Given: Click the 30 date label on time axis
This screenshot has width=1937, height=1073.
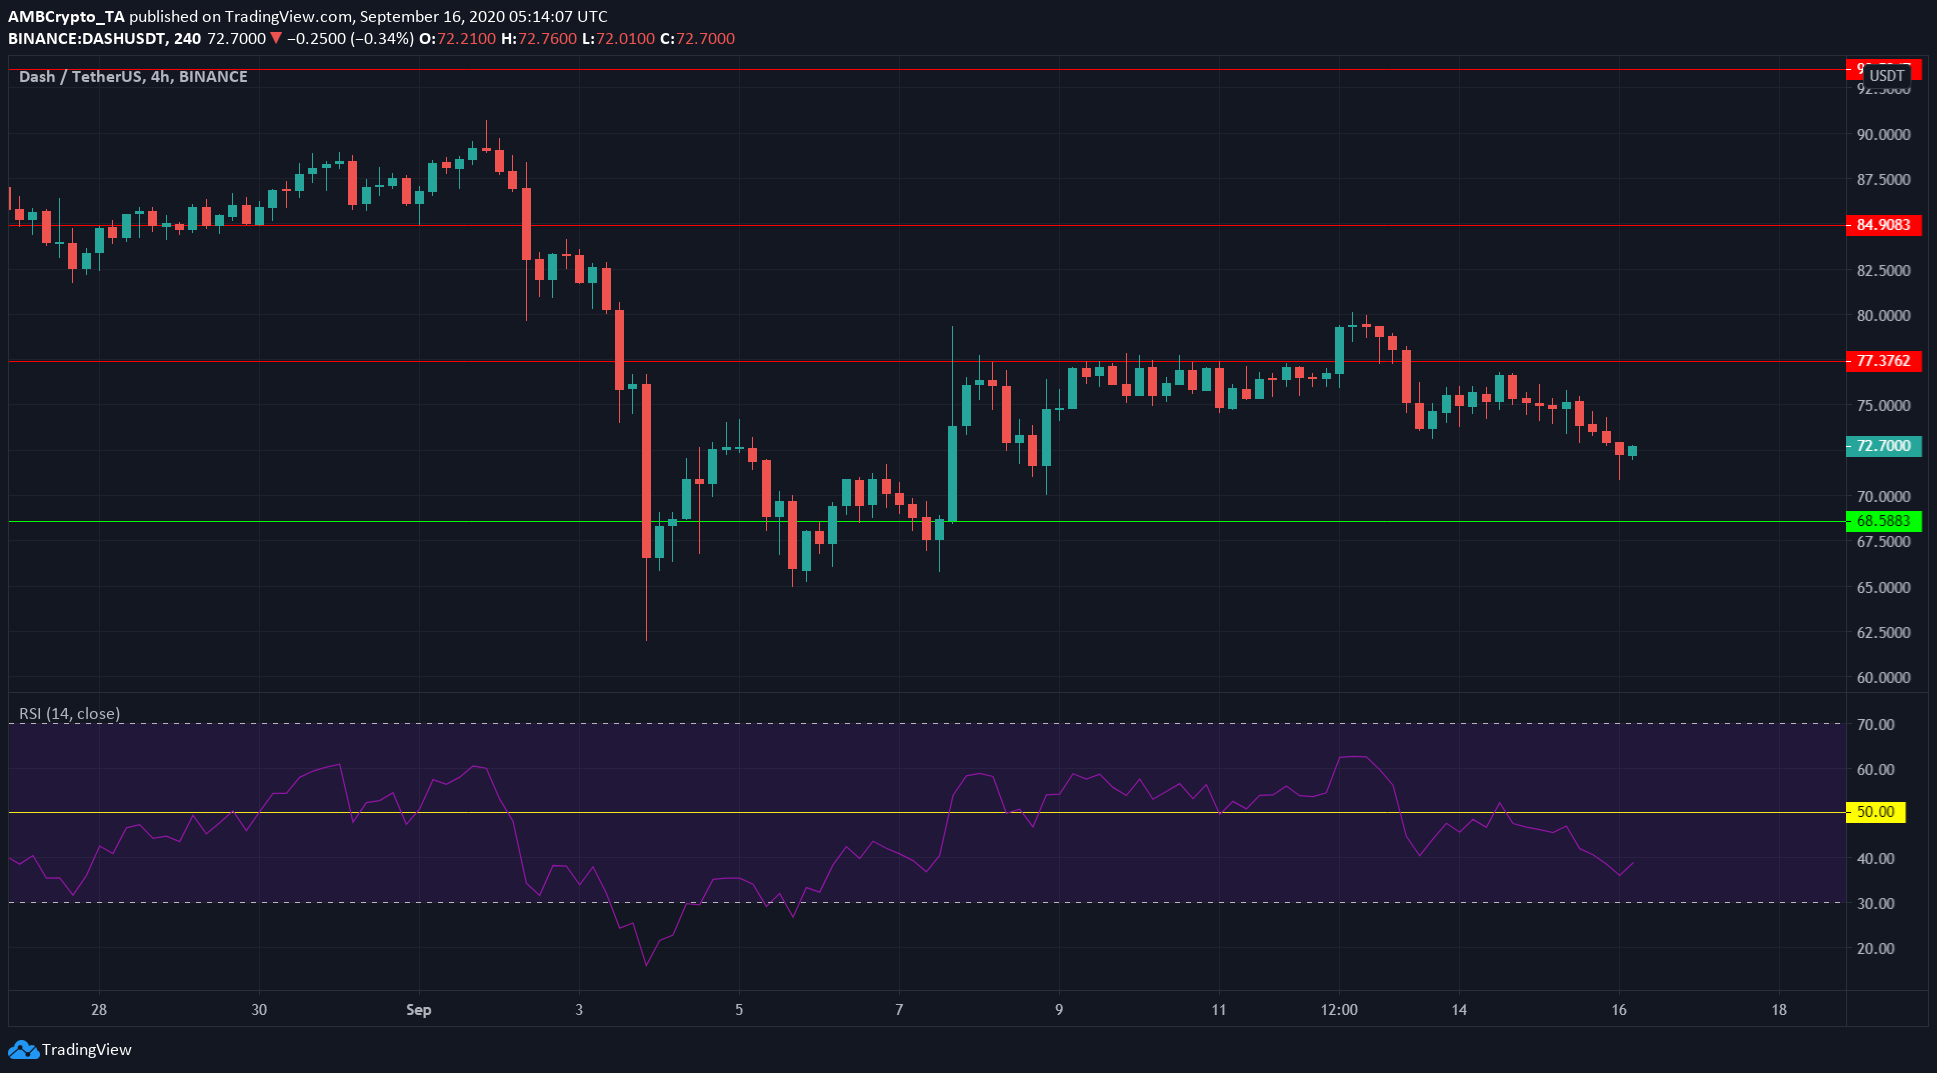Looking at the screenshot, I should [259, 1010].
